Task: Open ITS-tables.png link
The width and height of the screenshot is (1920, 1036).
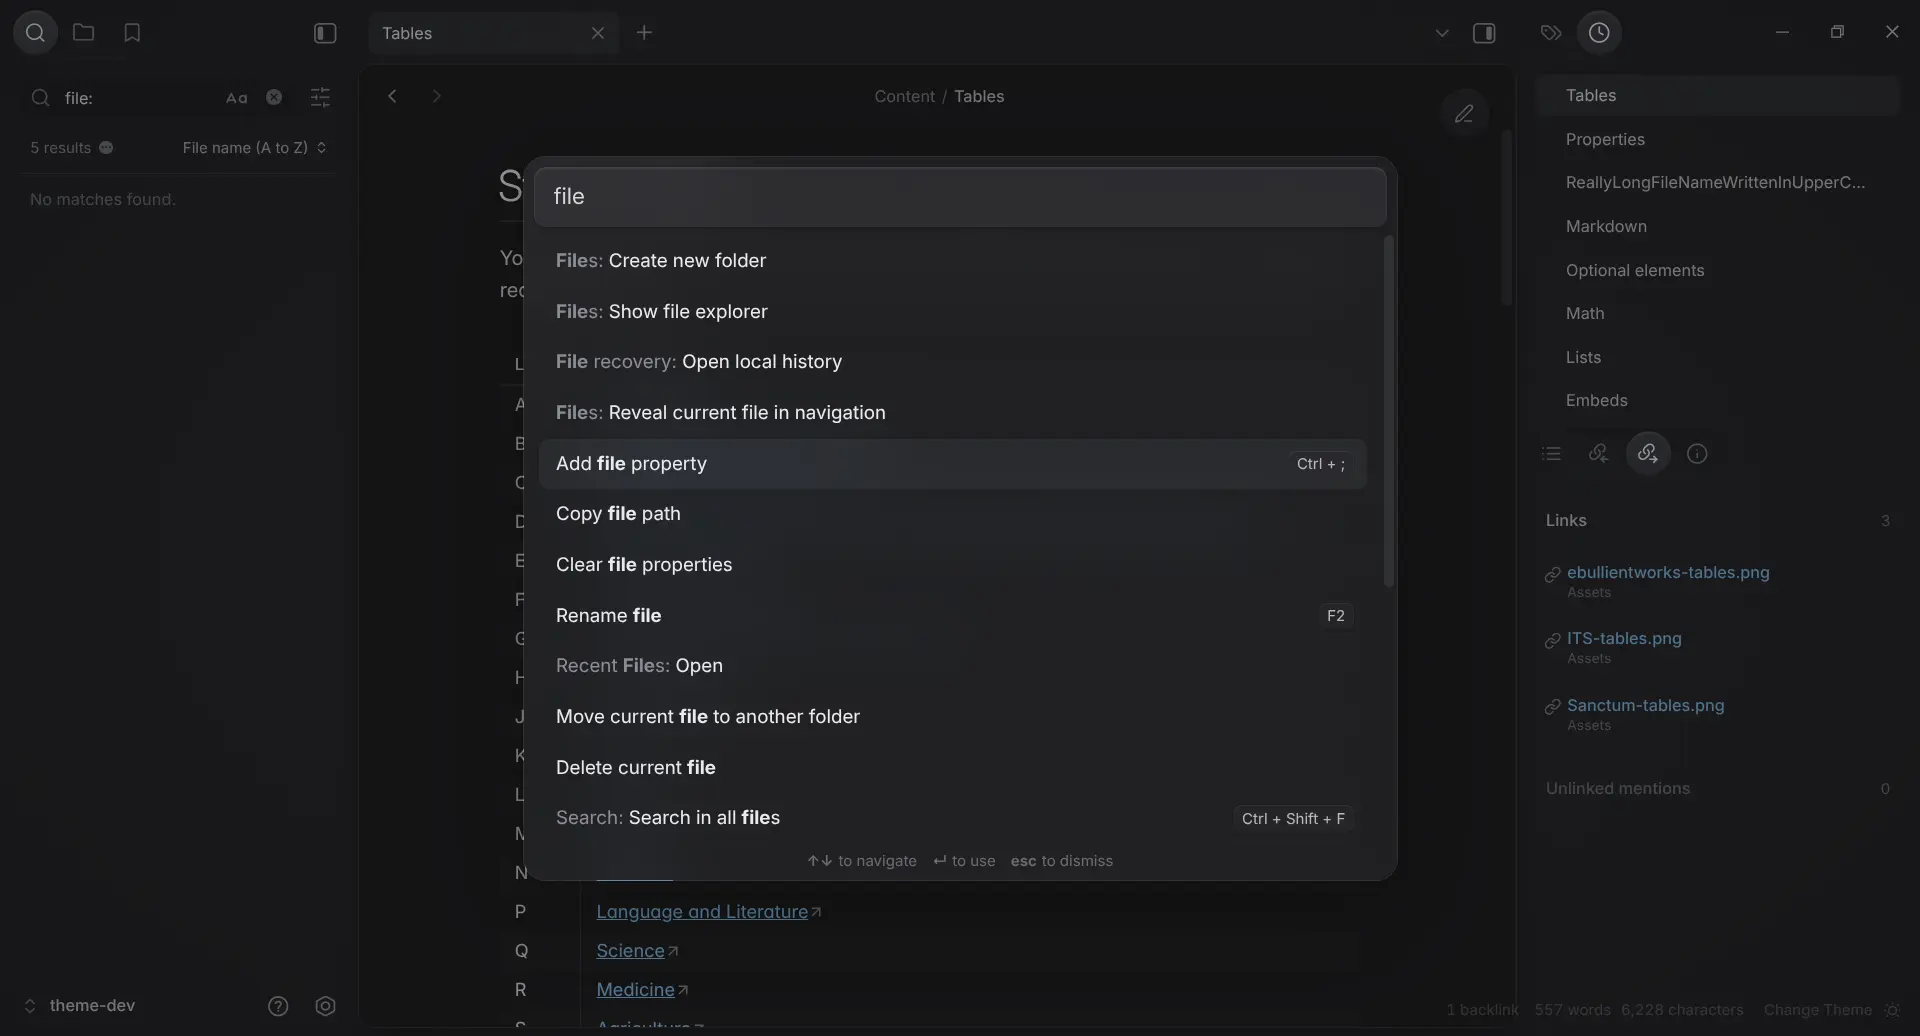Action: click(1624, 639)
